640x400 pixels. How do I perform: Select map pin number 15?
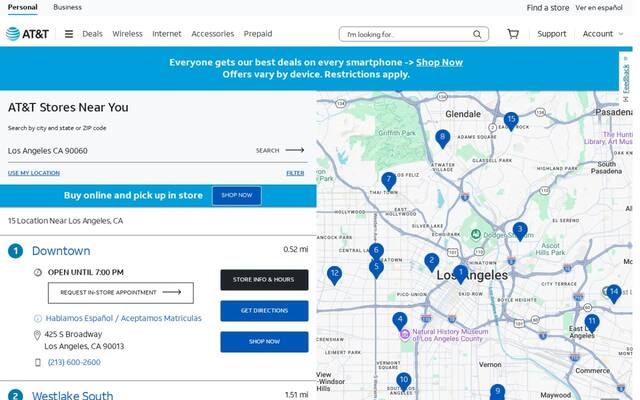pyautogui.click(x=511, y=121)
